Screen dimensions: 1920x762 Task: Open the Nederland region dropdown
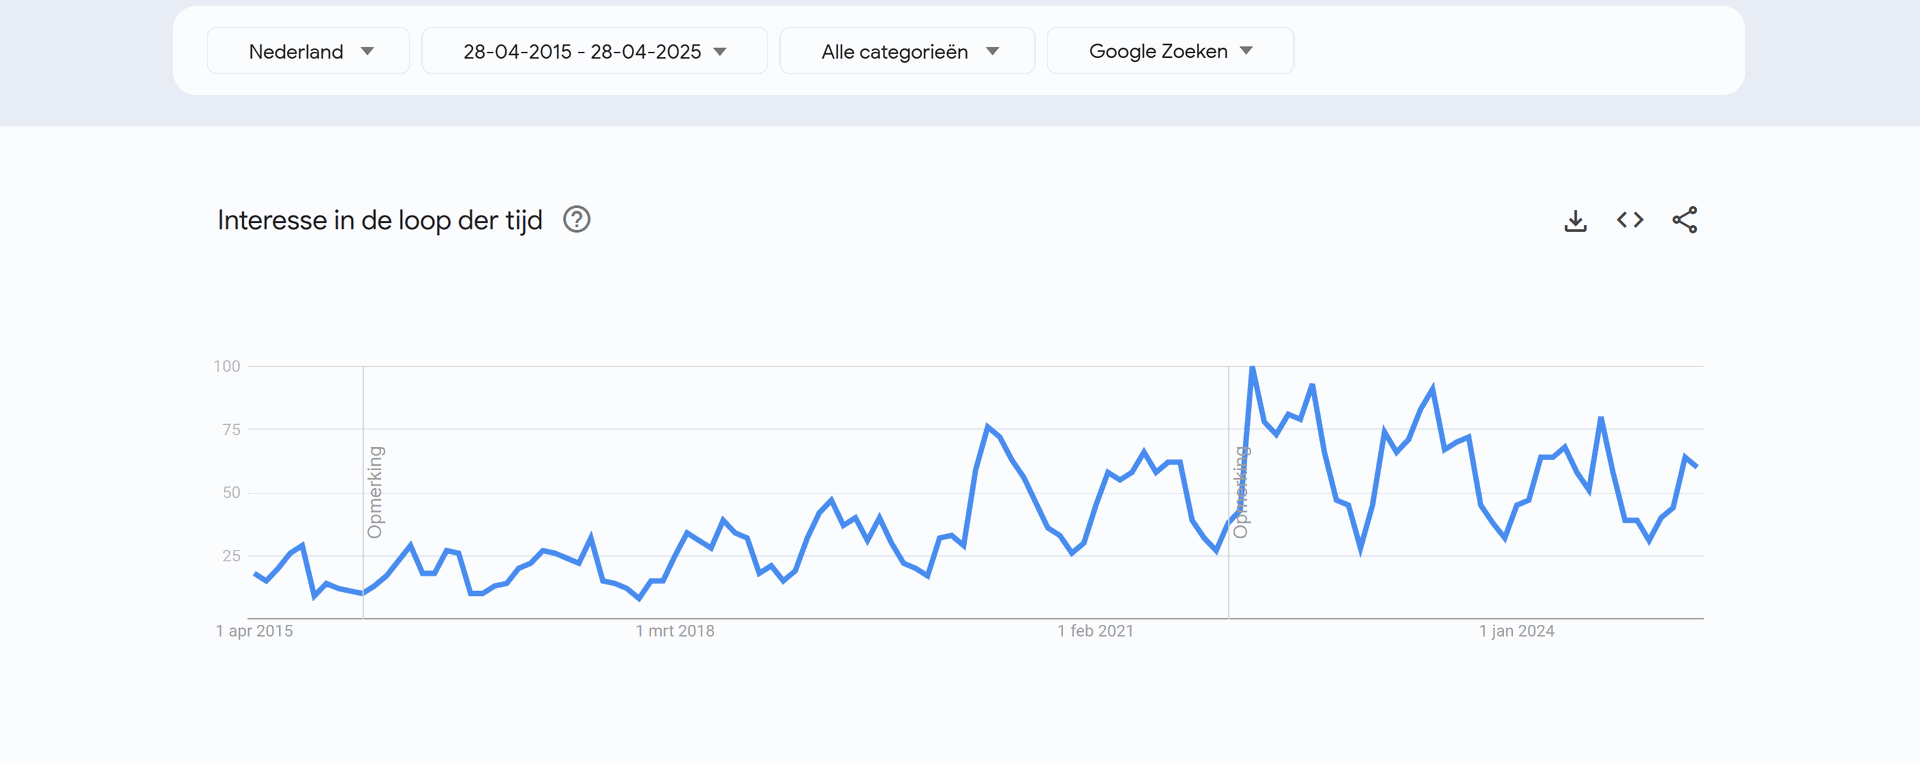pos(309,51)
